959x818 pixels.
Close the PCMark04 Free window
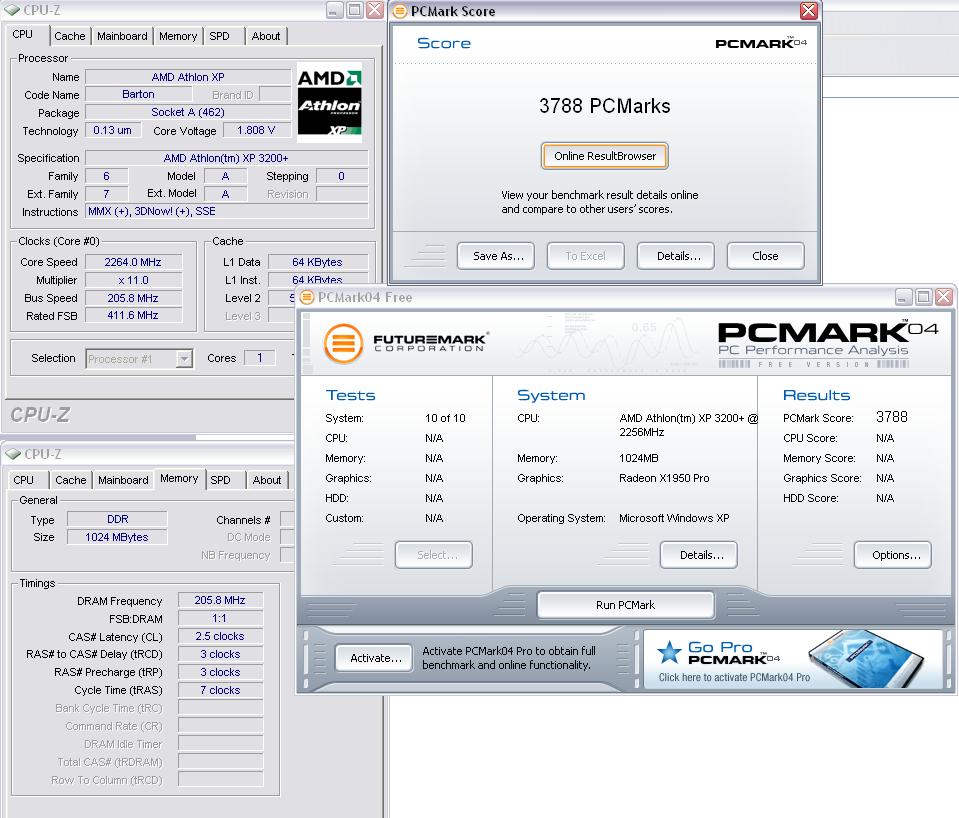(x=944, y=297)
